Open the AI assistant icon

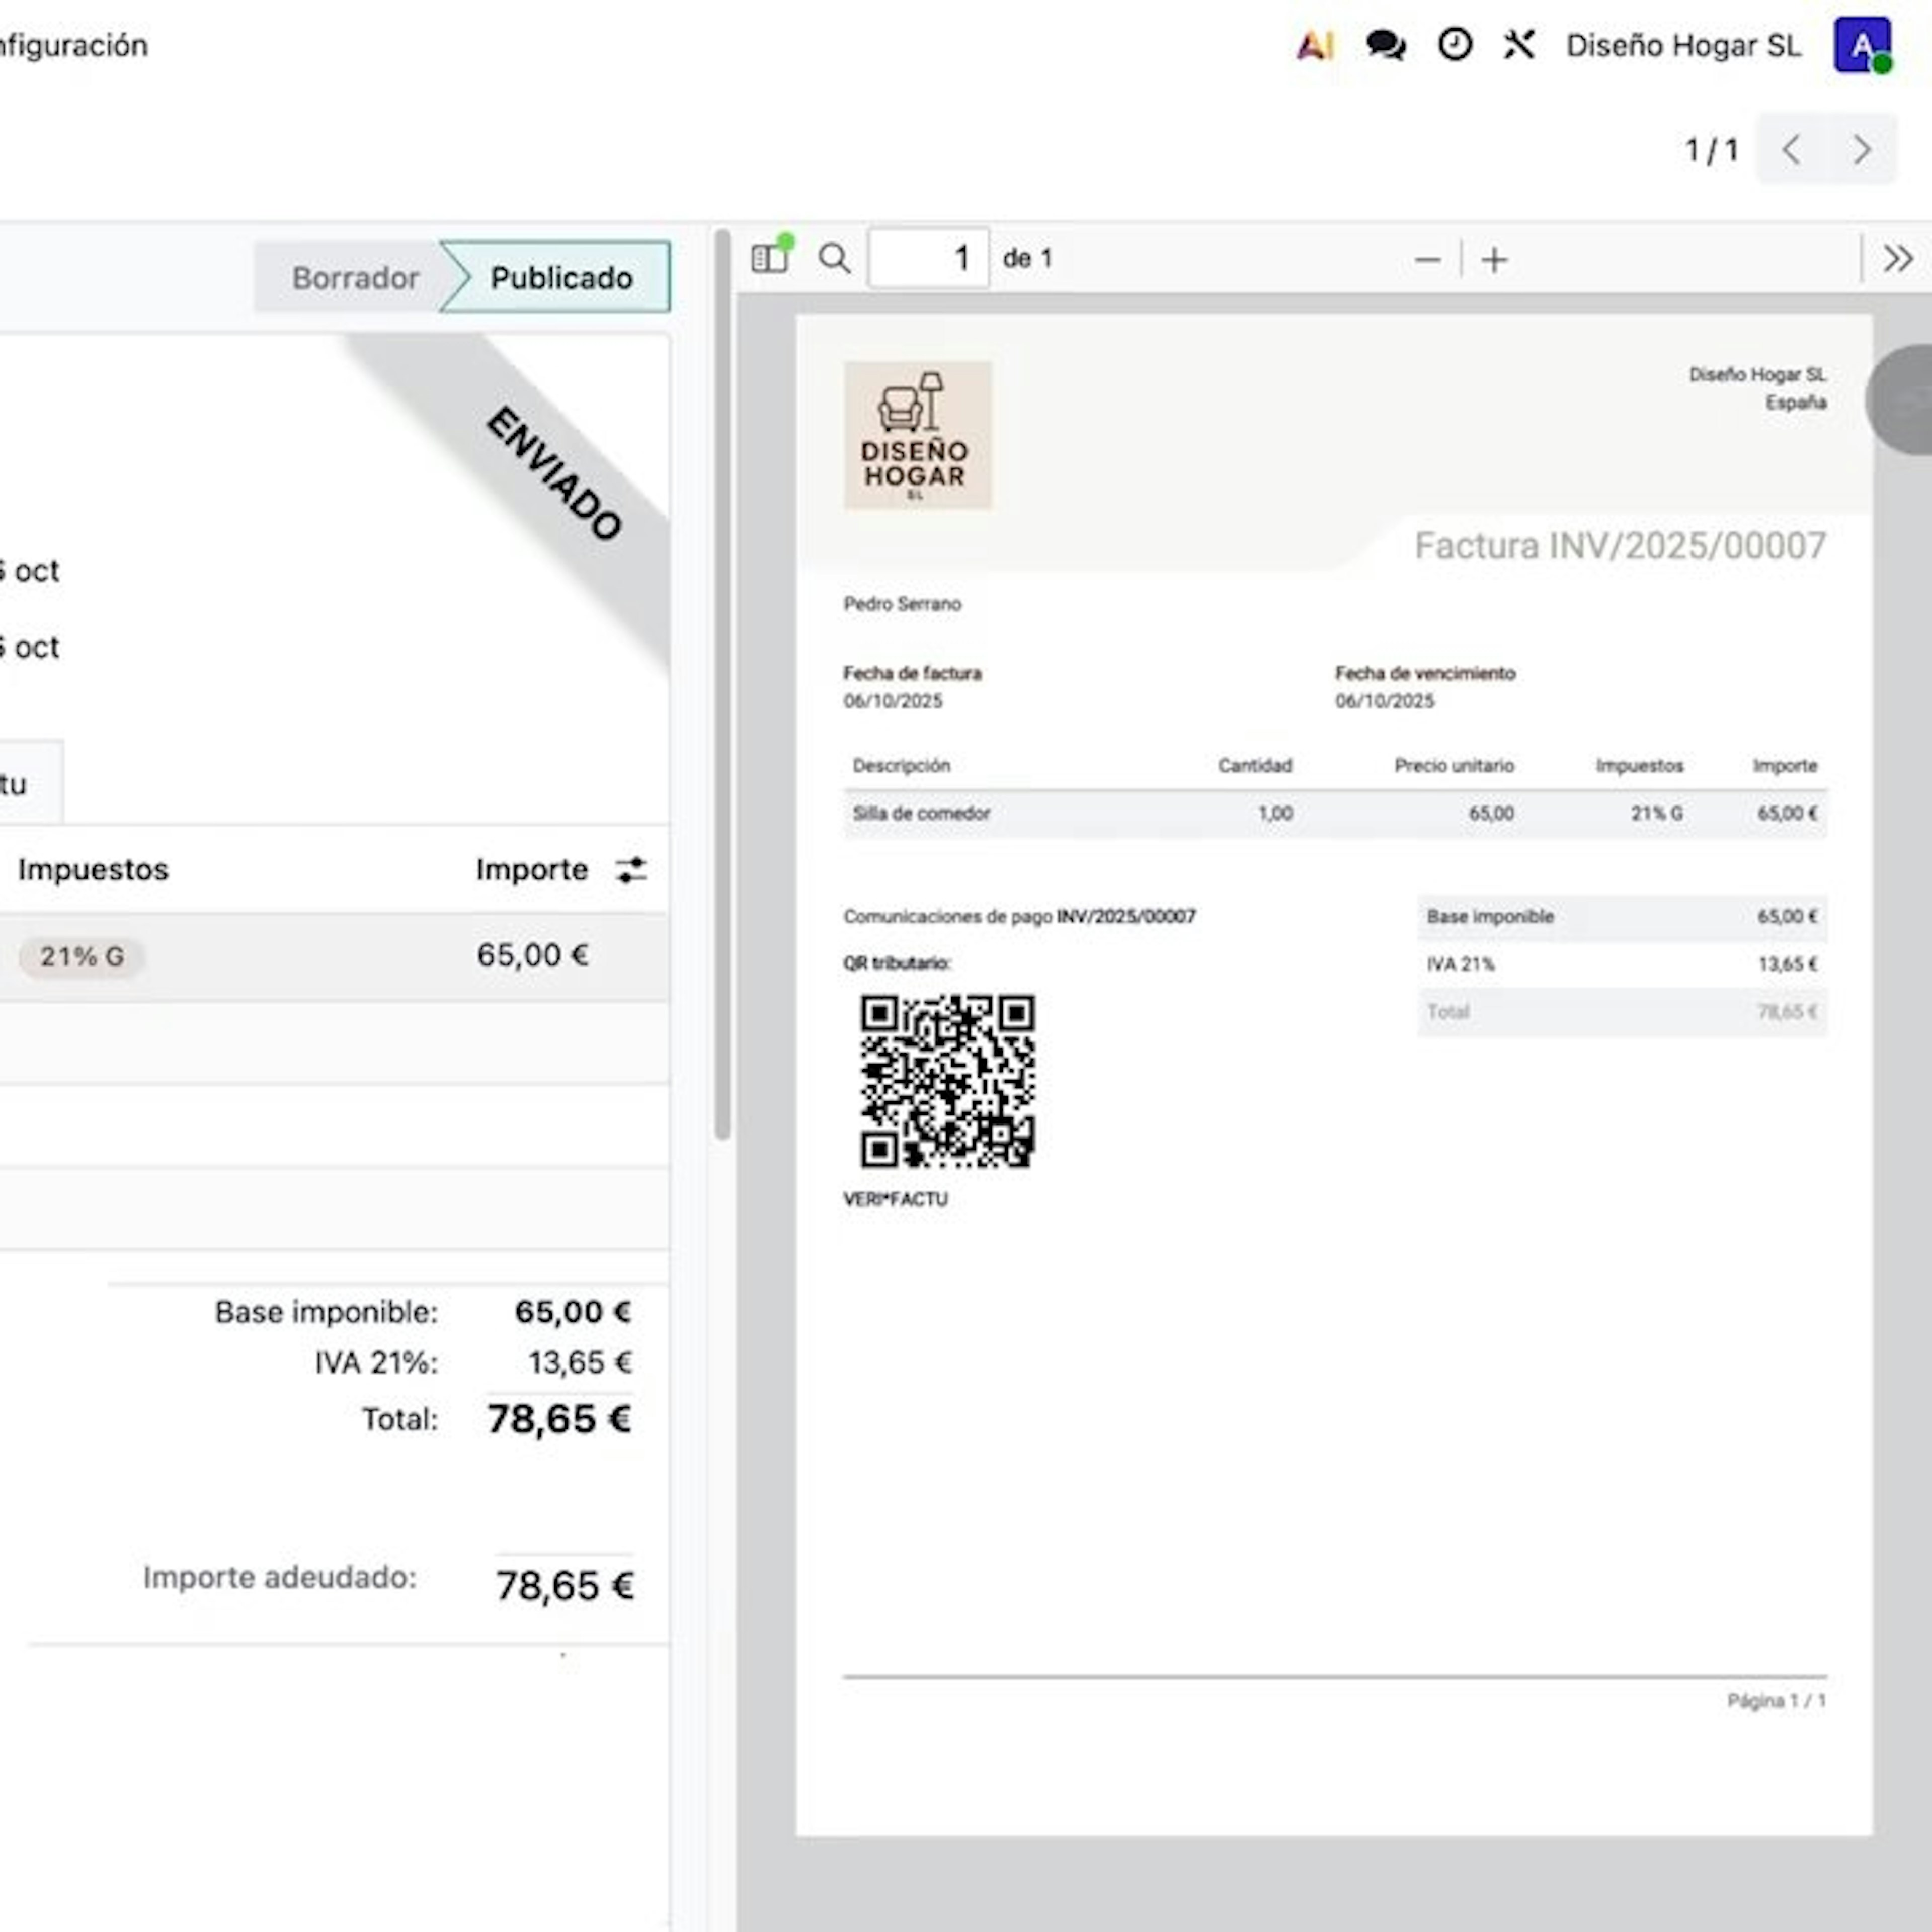click(1314, 45)
